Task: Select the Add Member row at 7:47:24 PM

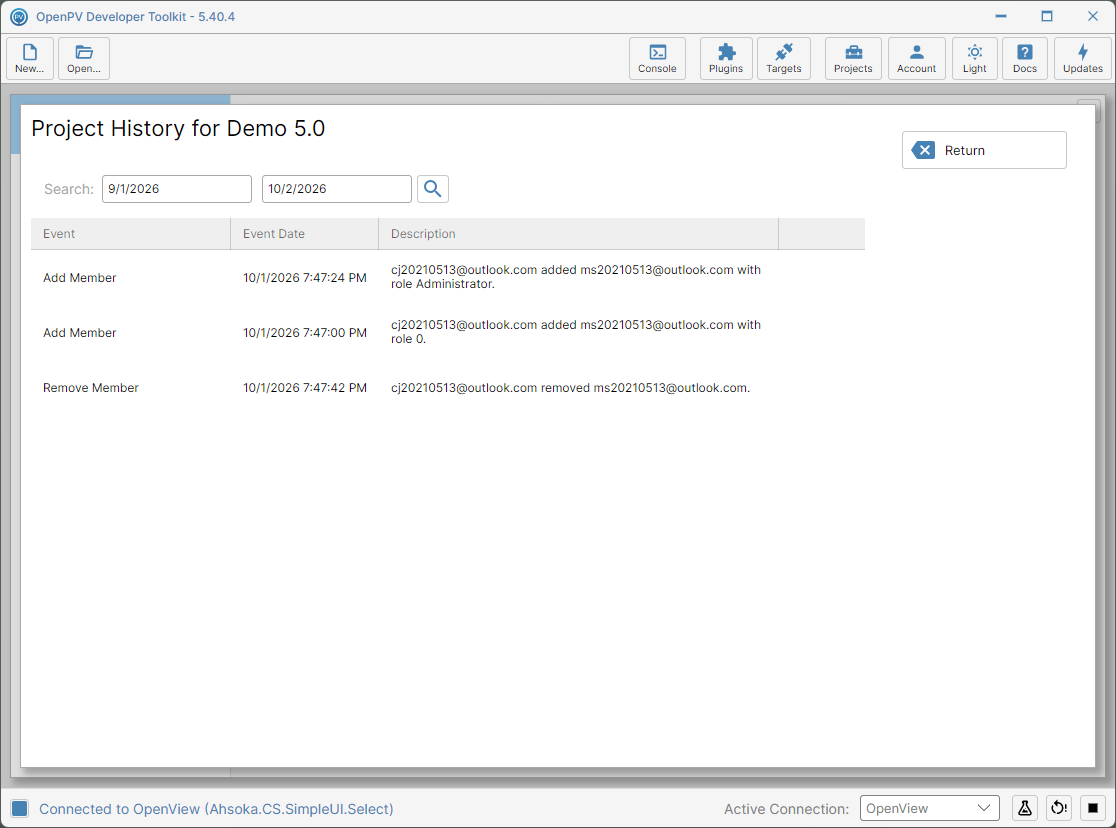Action: pyautogui.click(x=448, y=278)
